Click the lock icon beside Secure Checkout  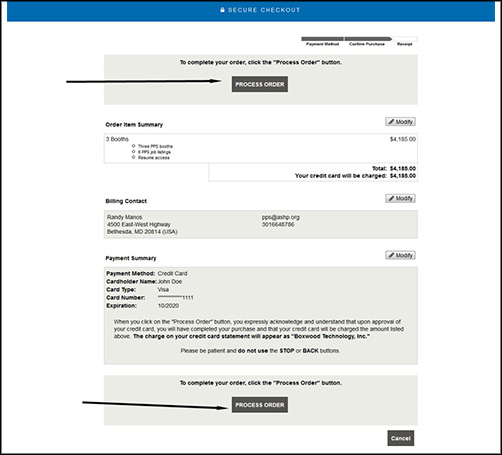point(222,10)
